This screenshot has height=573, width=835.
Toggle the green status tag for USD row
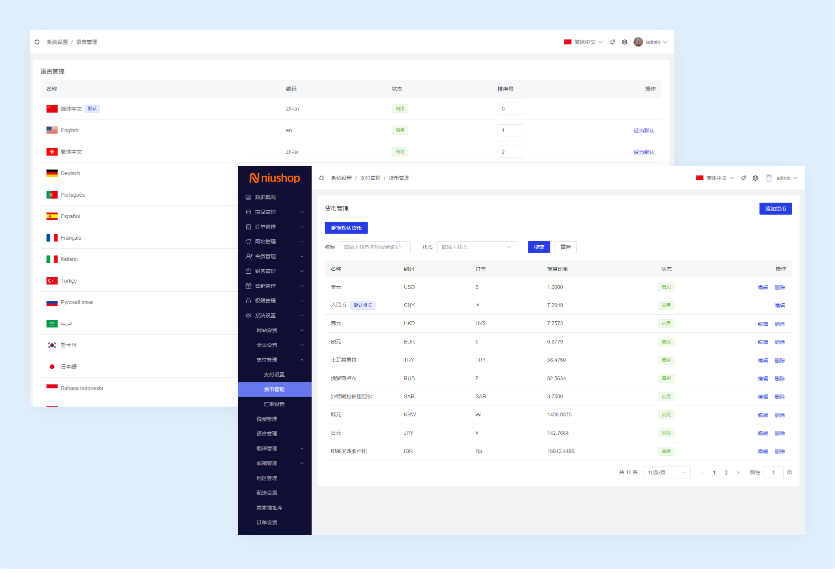click(666, 287)
